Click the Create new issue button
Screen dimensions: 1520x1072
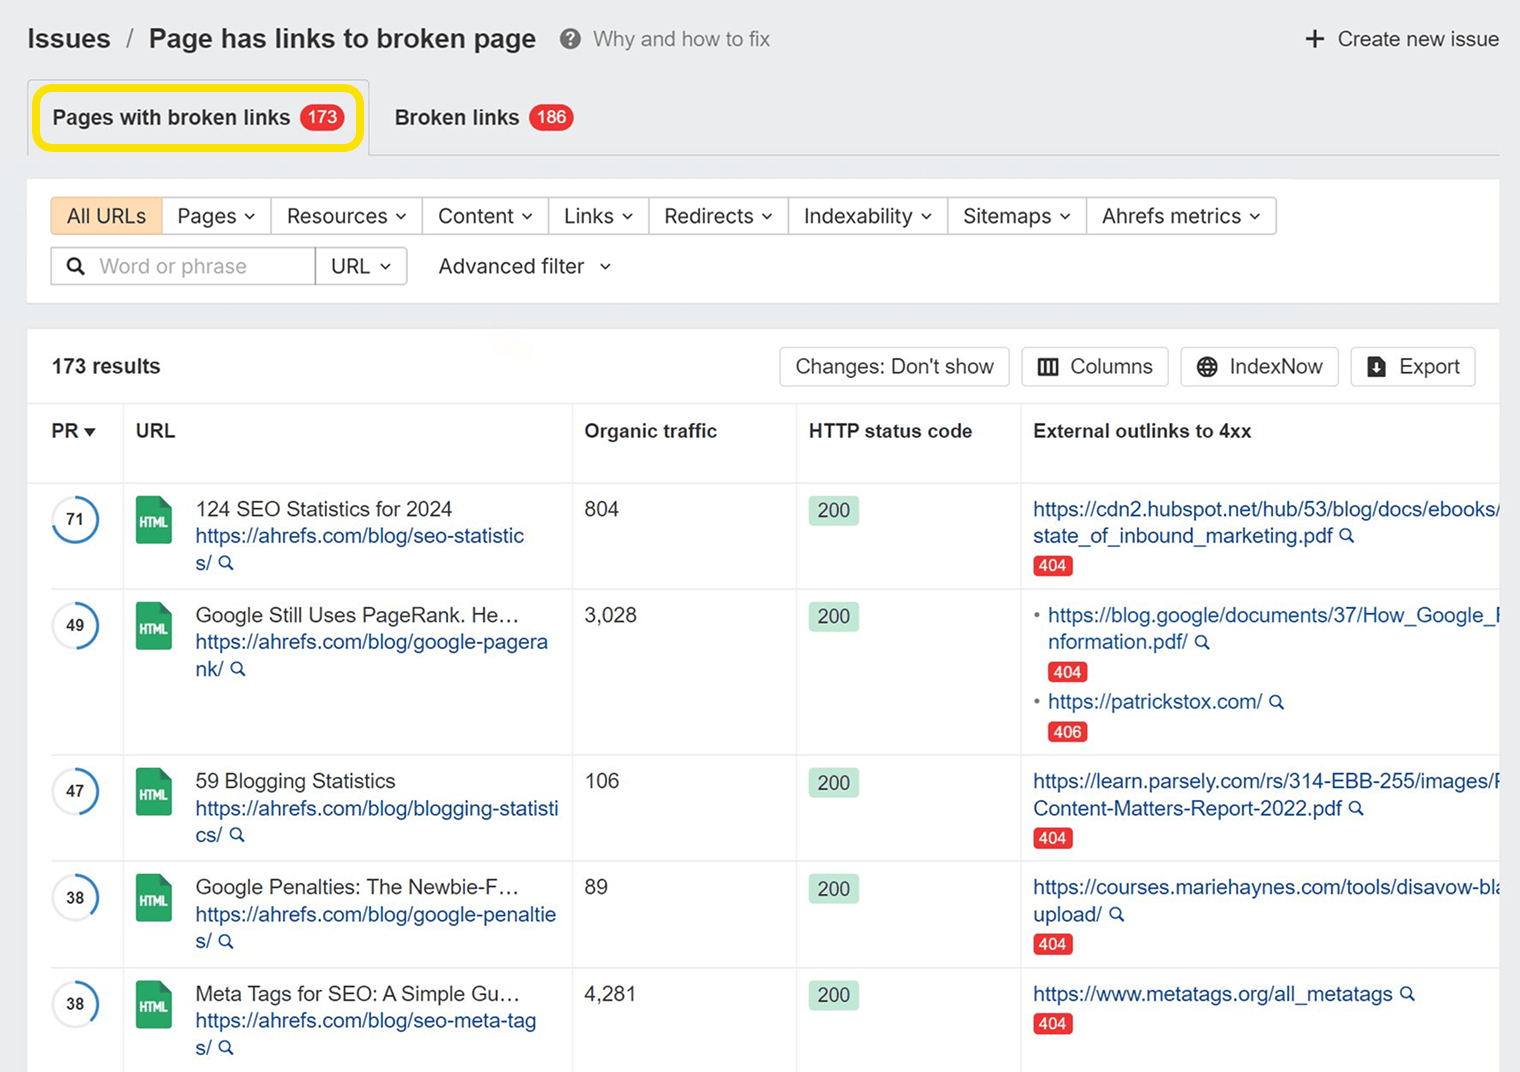click(x=1401, y=39)
